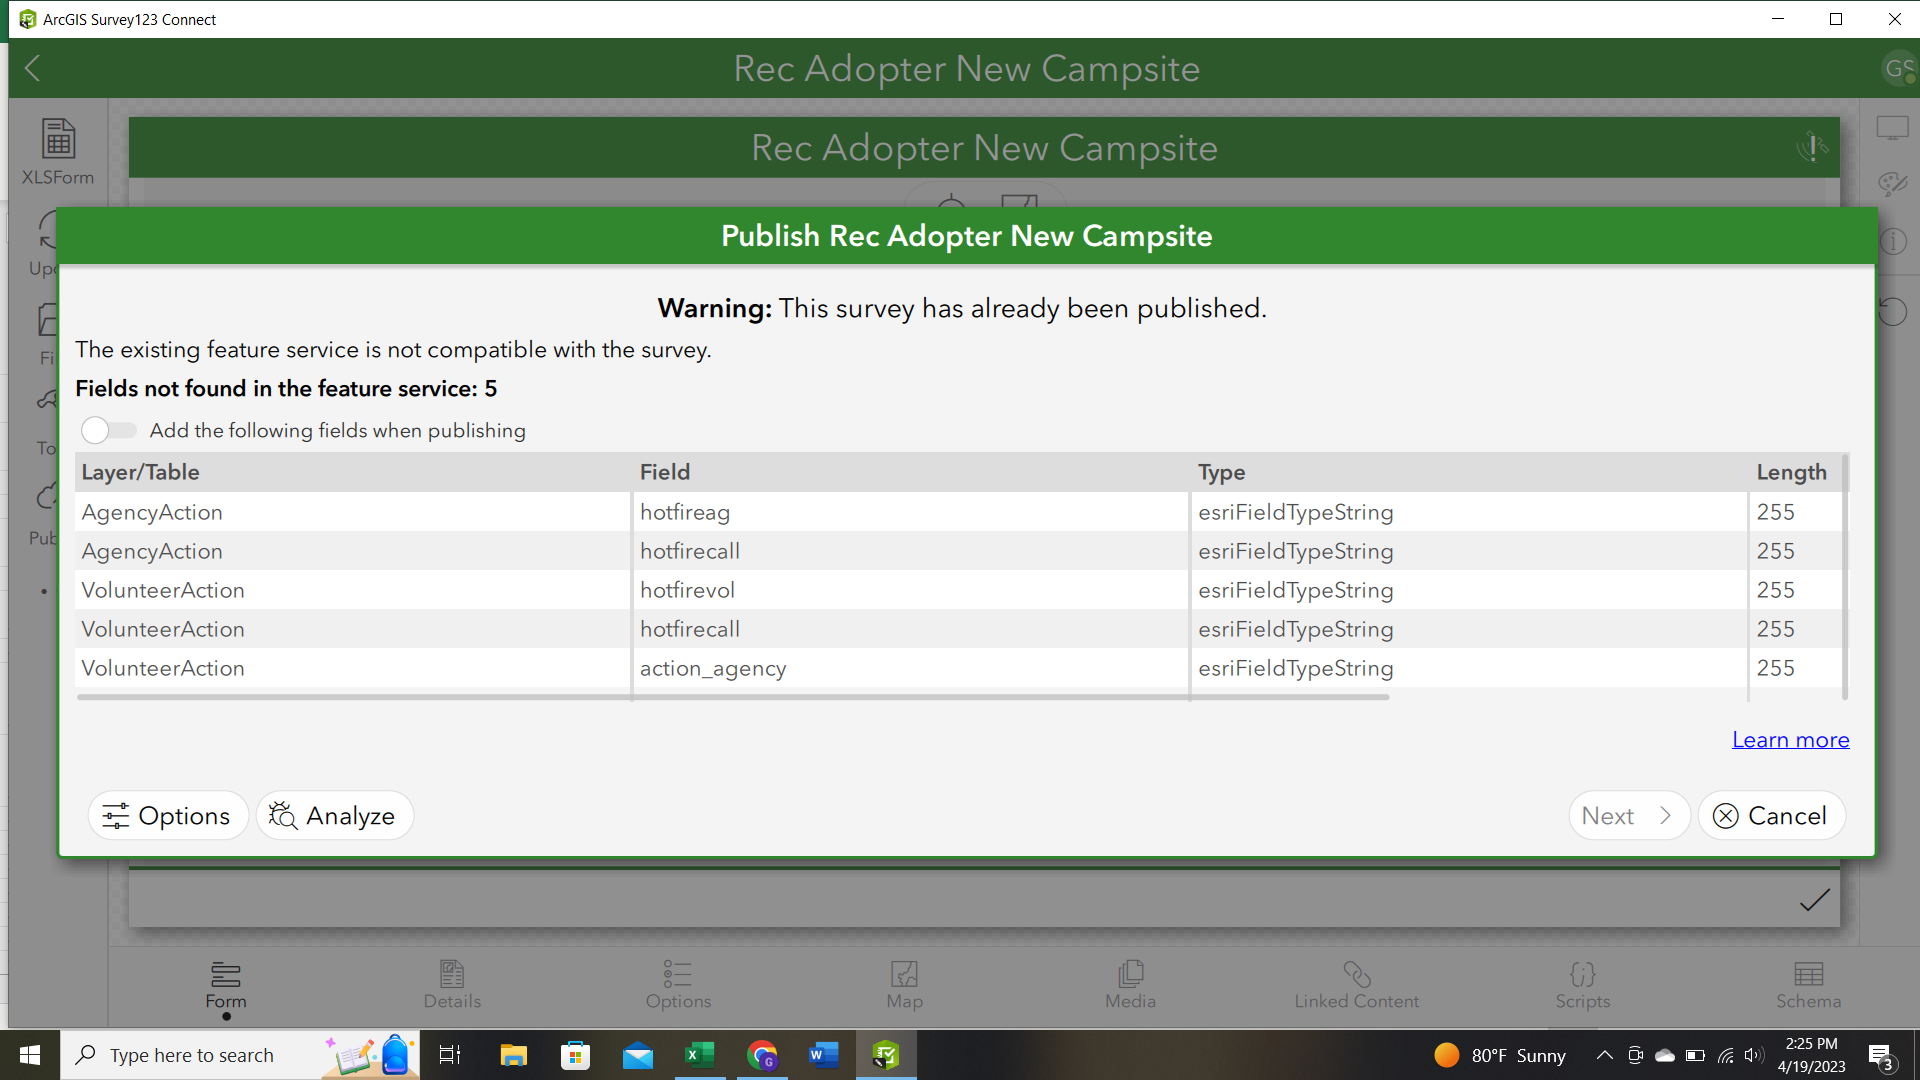Open the Media panel
The width and height of the screenshot is (1920, 1080).
click(1129, 985)
